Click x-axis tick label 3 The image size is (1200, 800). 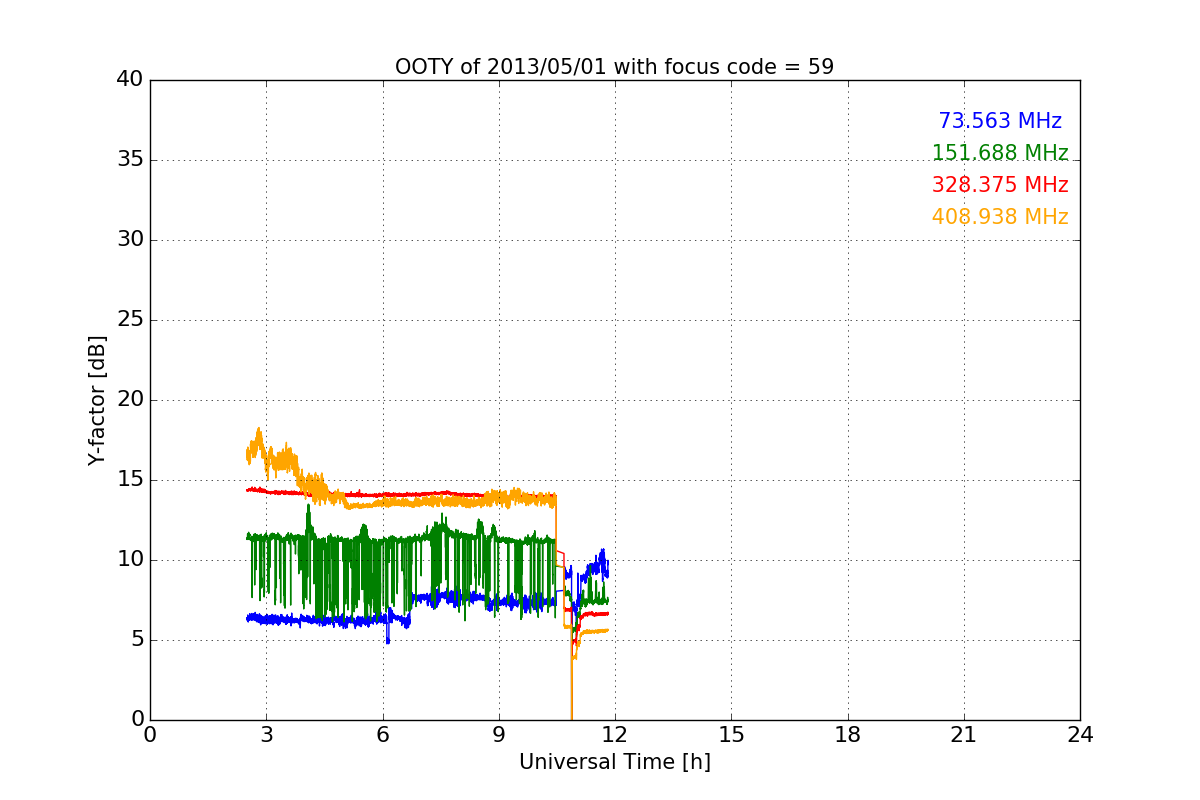click(266, 734)
